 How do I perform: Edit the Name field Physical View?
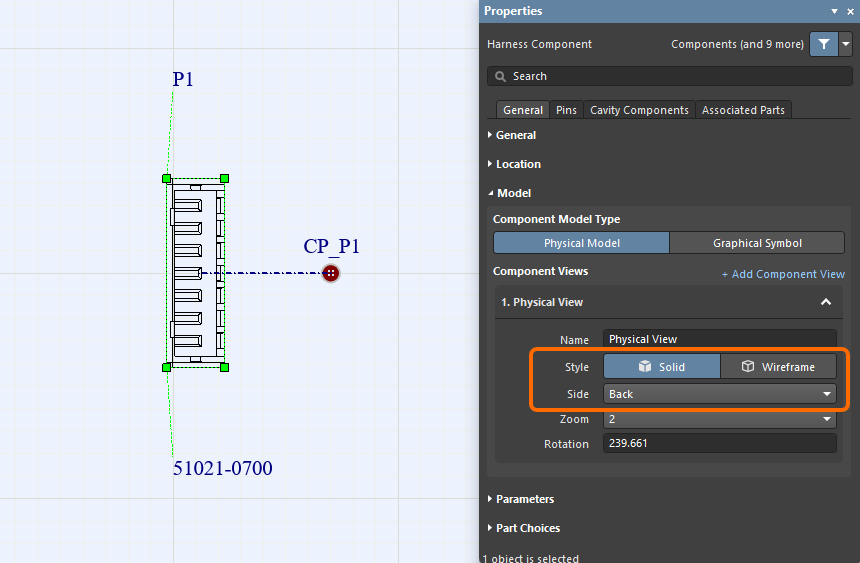pyautogui.click(x=720, y=339)
